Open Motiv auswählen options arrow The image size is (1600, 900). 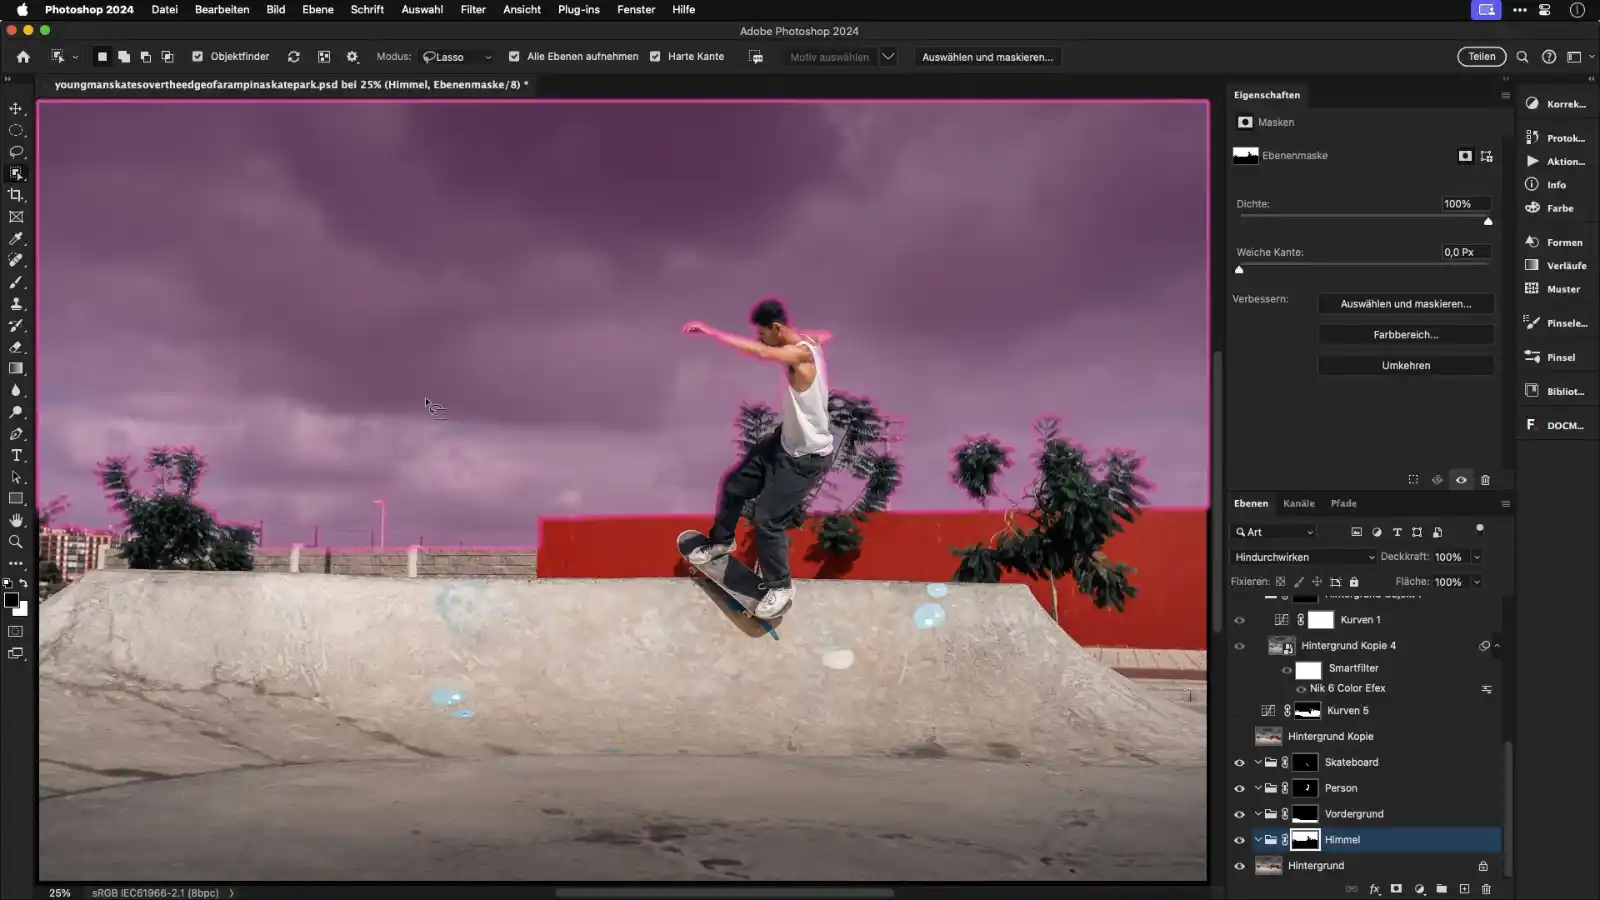[888, 57]
